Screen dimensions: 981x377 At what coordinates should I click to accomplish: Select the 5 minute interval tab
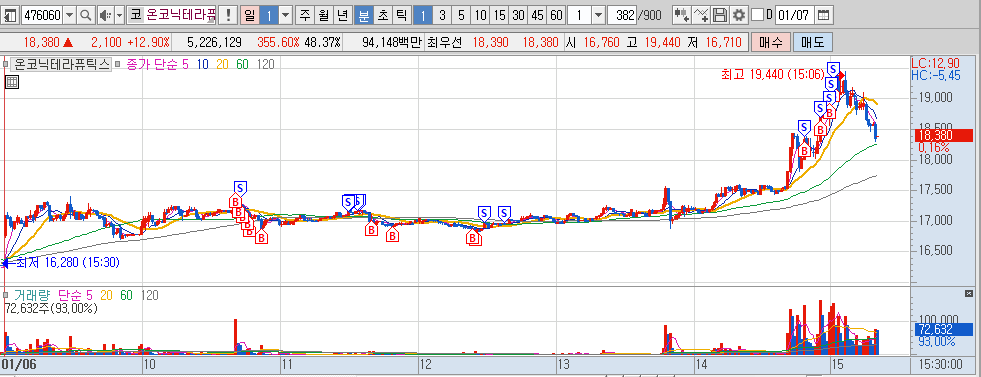(461, 14)
